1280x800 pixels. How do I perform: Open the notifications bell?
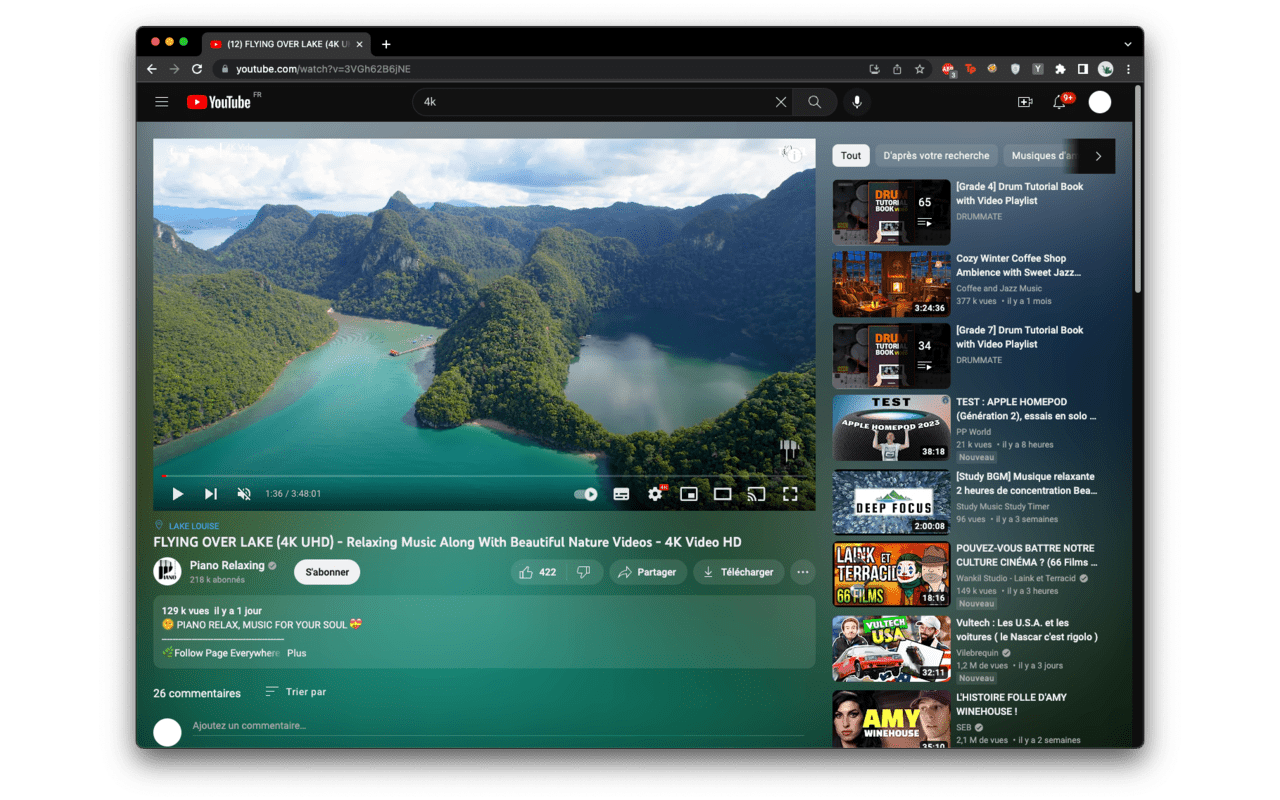point(1060,102)
